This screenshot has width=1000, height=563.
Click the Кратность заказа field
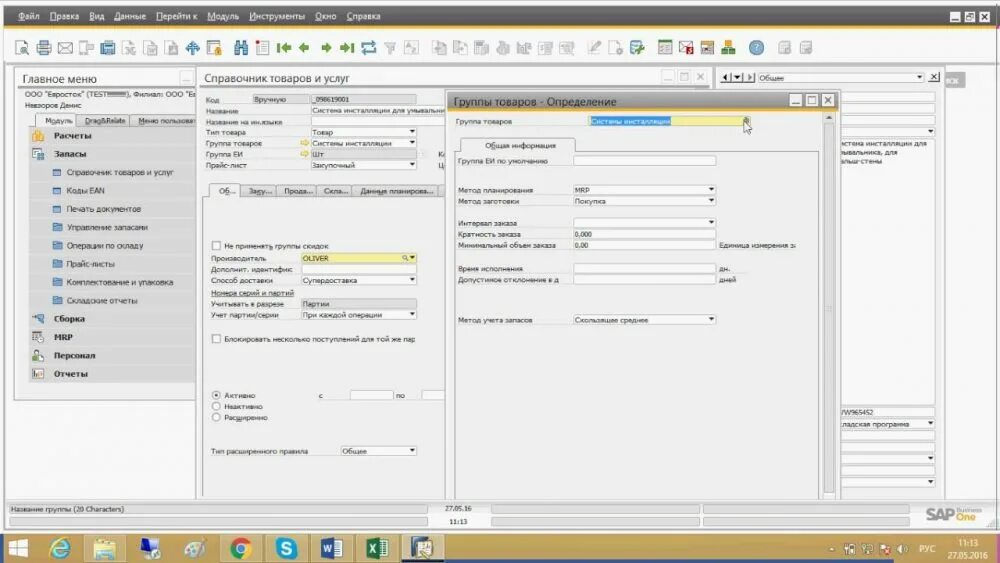(644, 234)
